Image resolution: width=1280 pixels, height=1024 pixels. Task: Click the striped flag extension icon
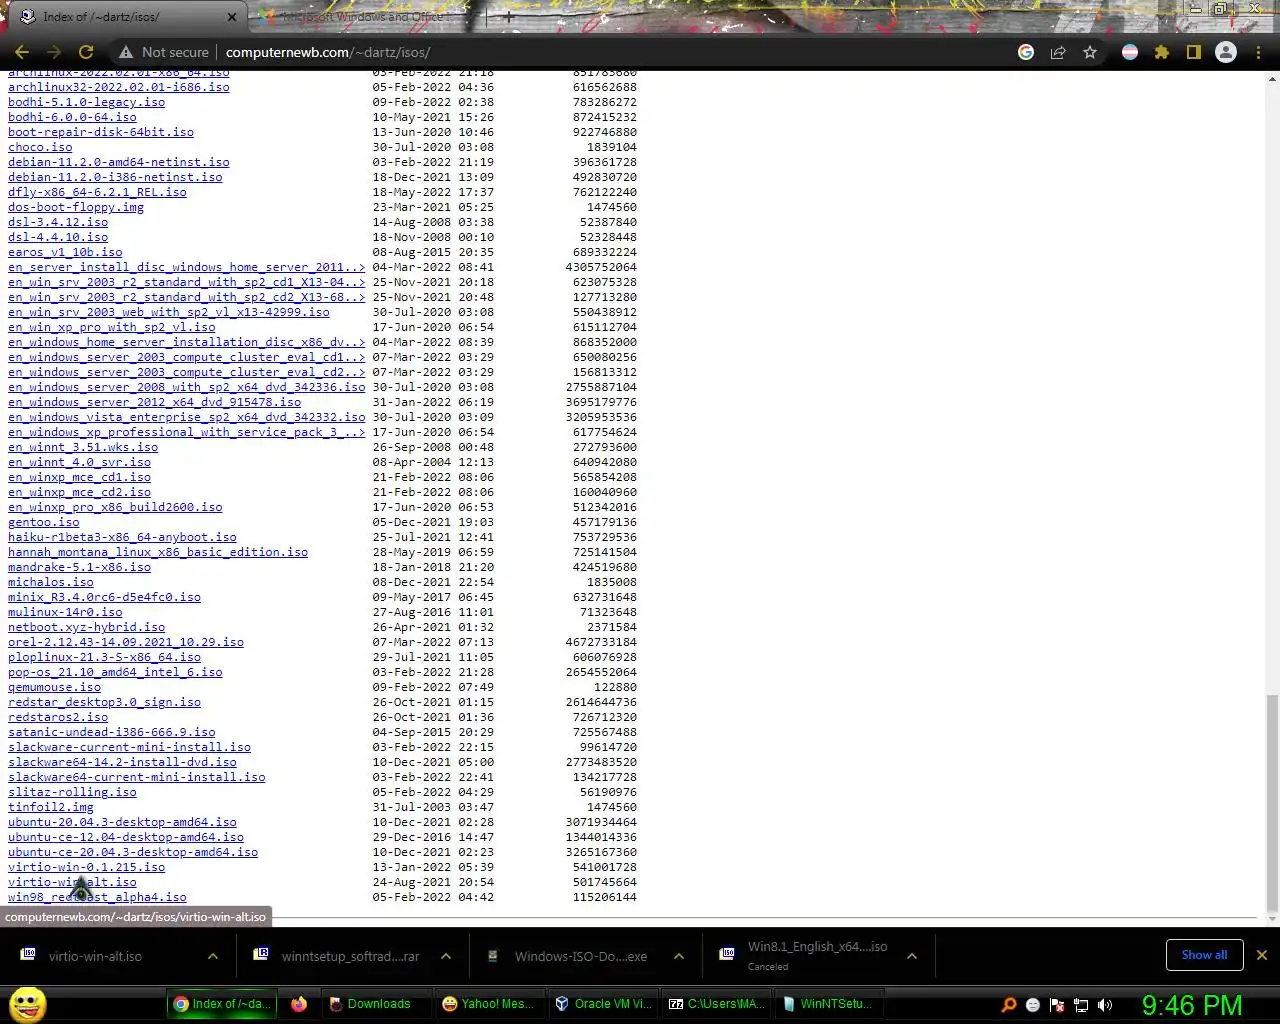(1130, 52)
